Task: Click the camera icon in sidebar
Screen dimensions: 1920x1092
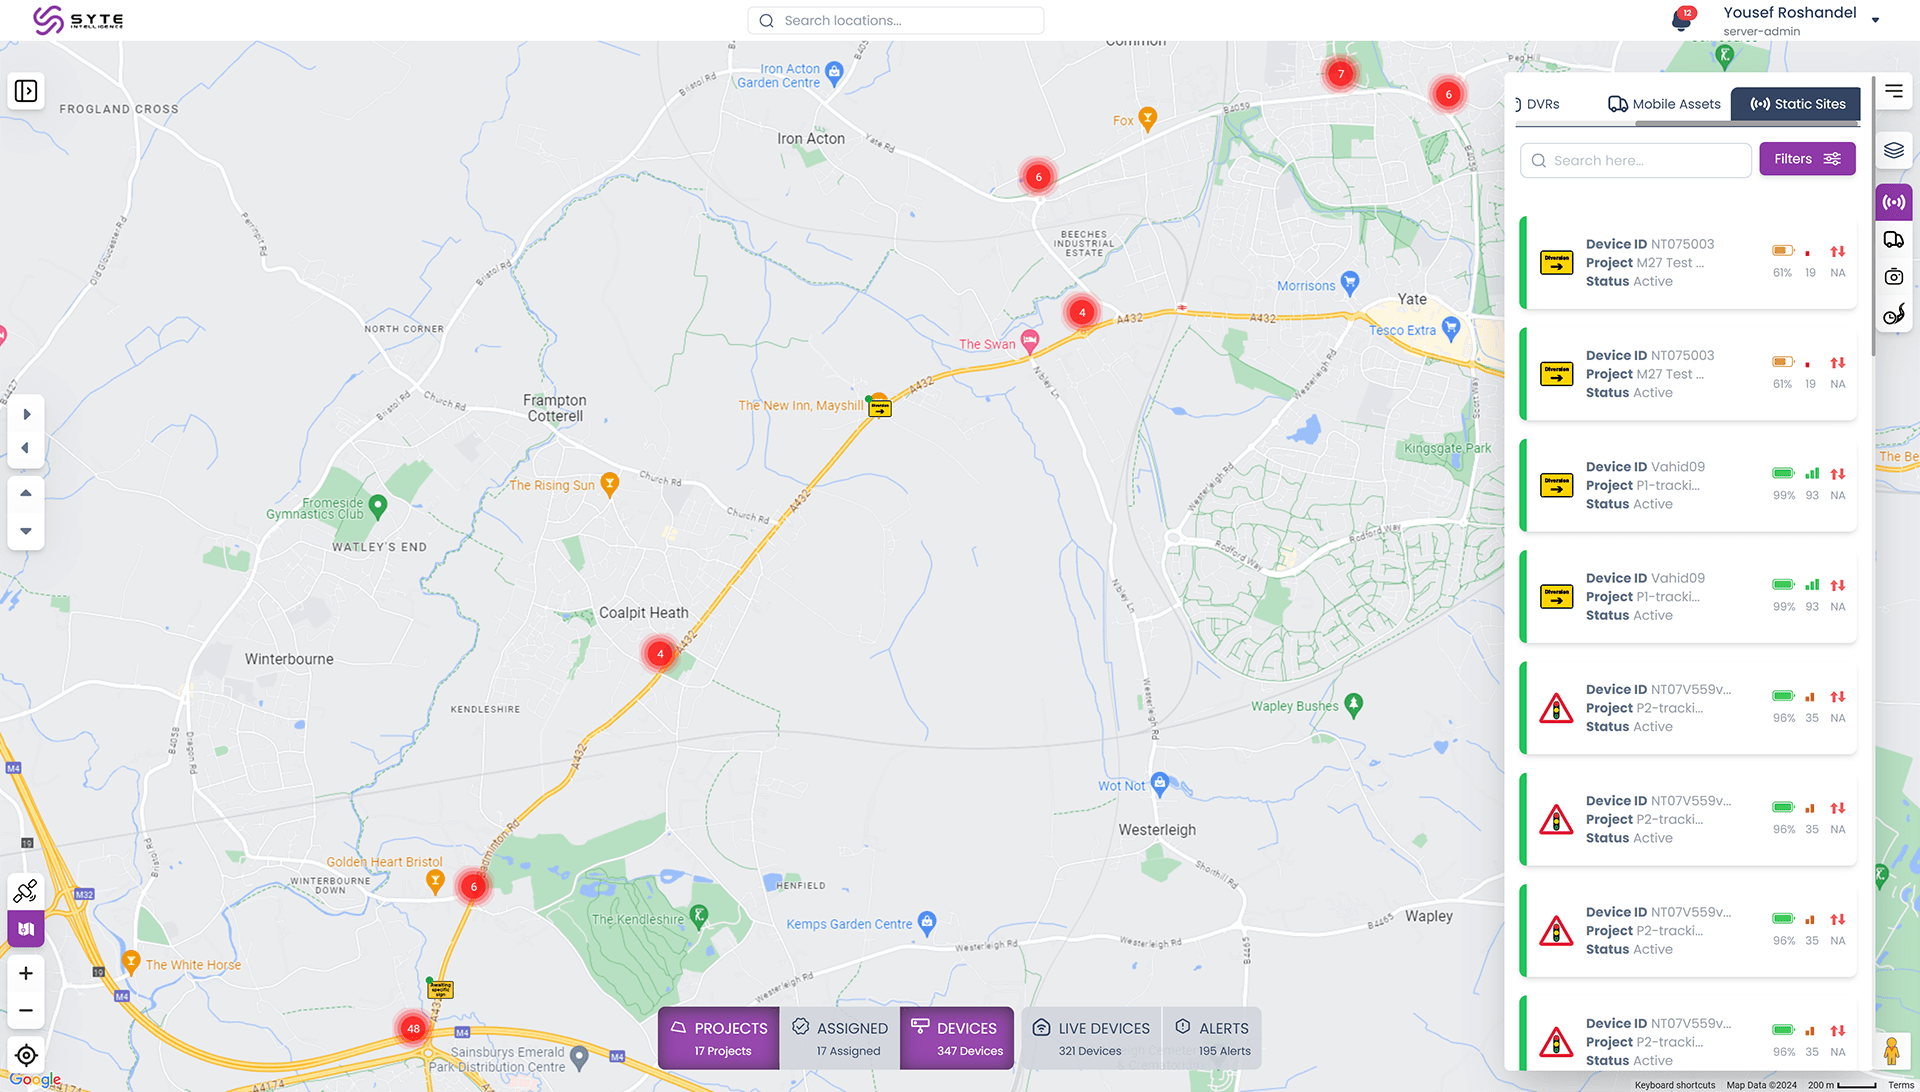Action: pos(1895,277)
